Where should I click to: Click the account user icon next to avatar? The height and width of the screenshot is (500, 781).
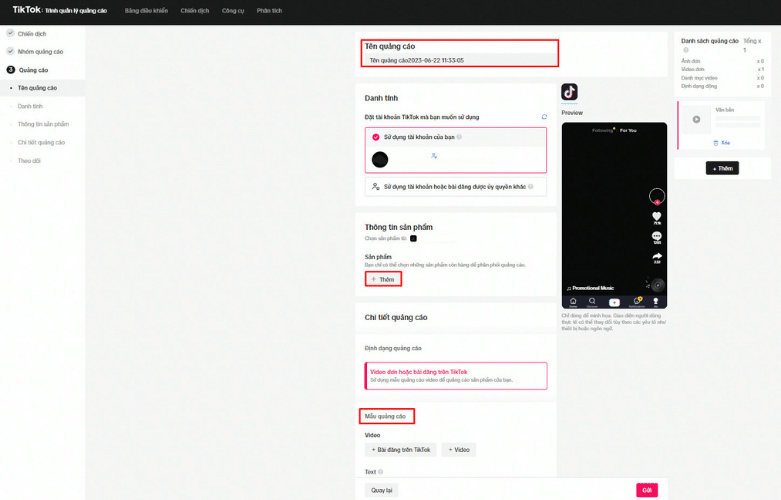(434, 156)
